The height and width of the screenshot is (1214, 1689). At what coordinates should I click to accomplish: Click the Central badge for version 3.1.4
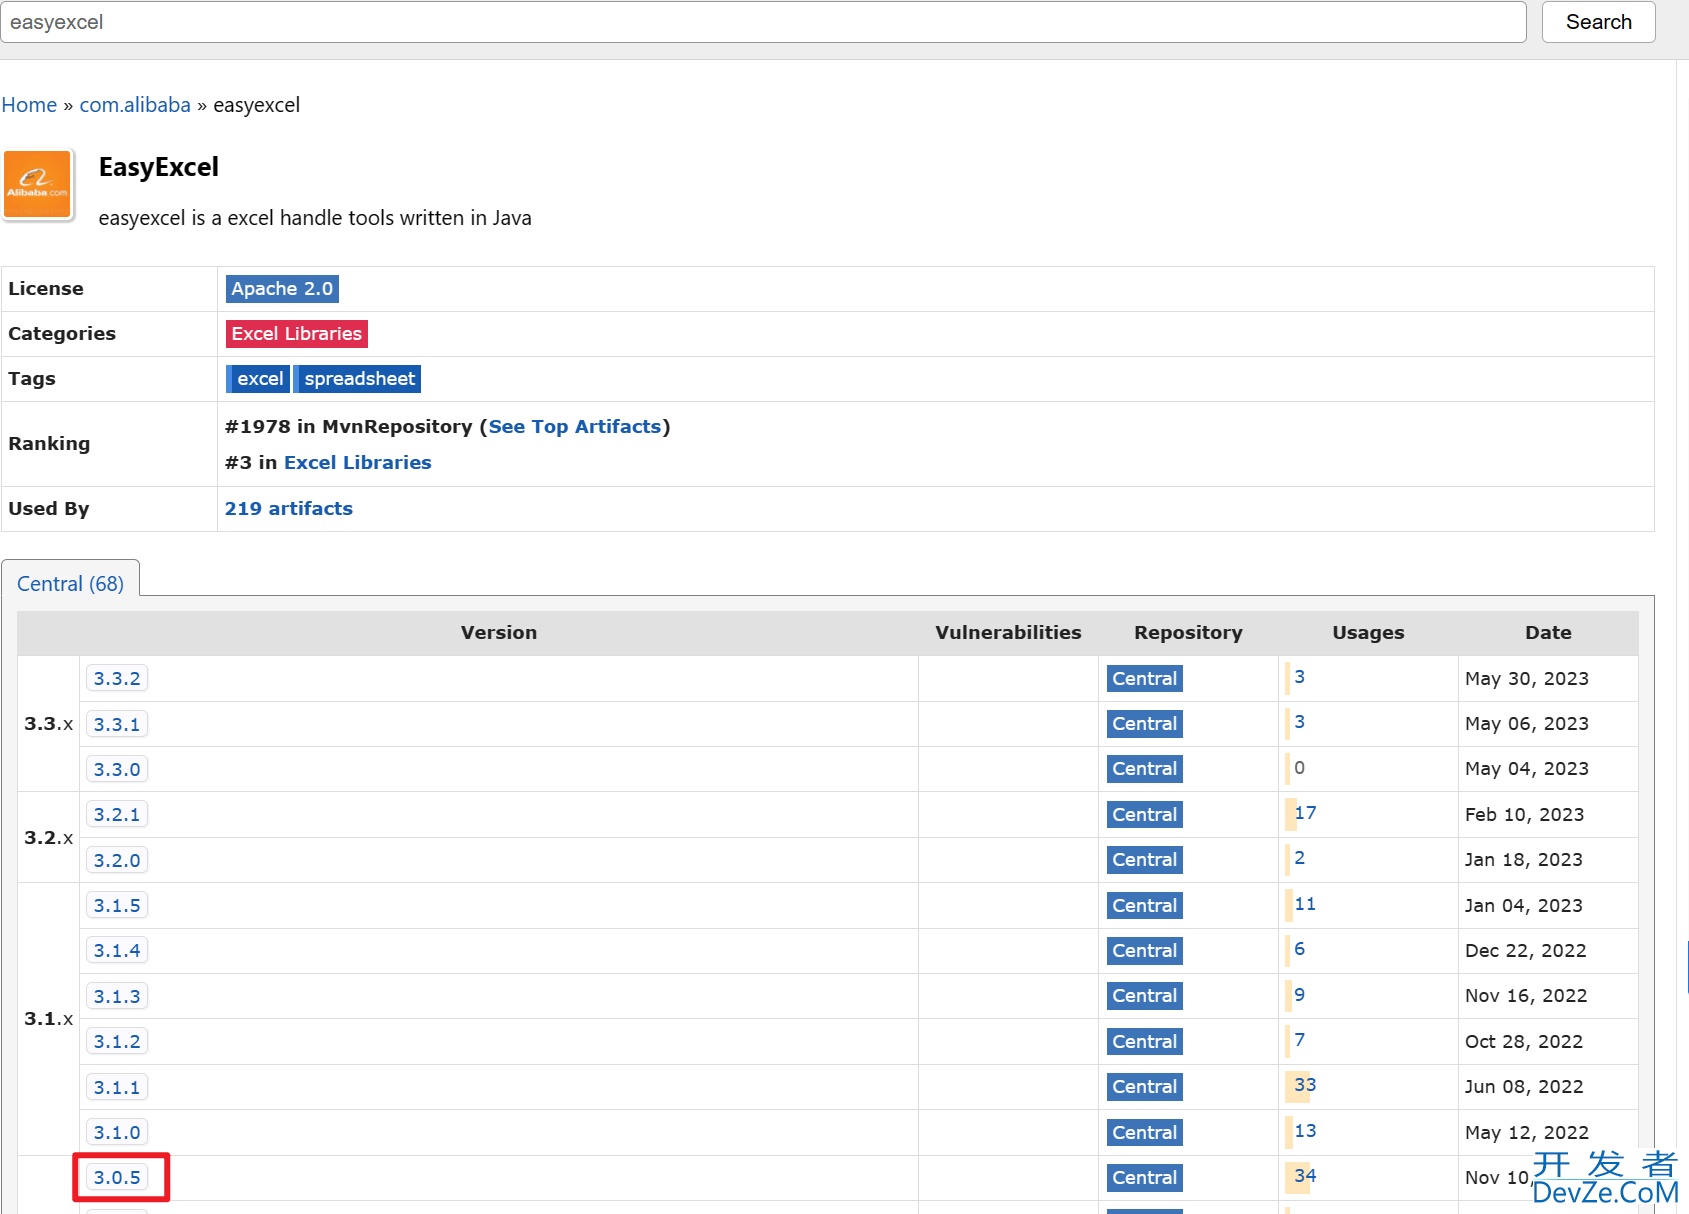1145,951
